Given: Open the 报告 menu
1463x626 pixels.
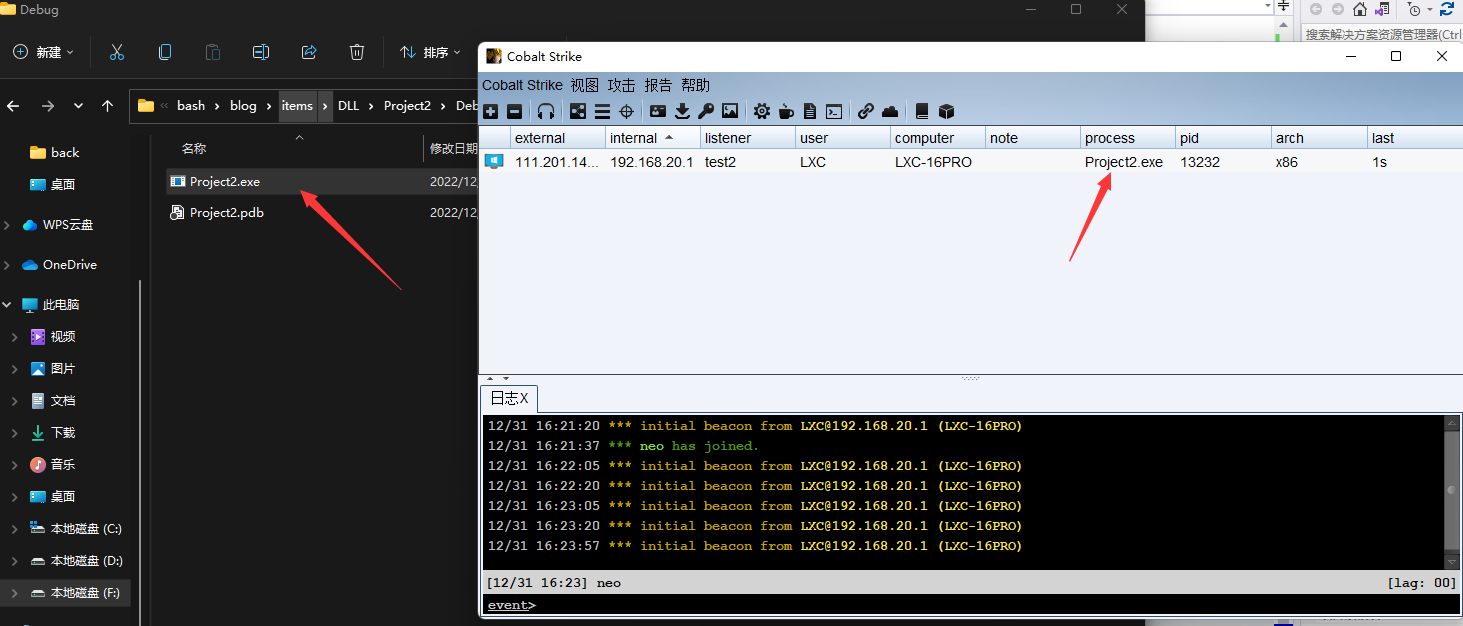Looking at the screenshot, I should (x=658, y=85).
